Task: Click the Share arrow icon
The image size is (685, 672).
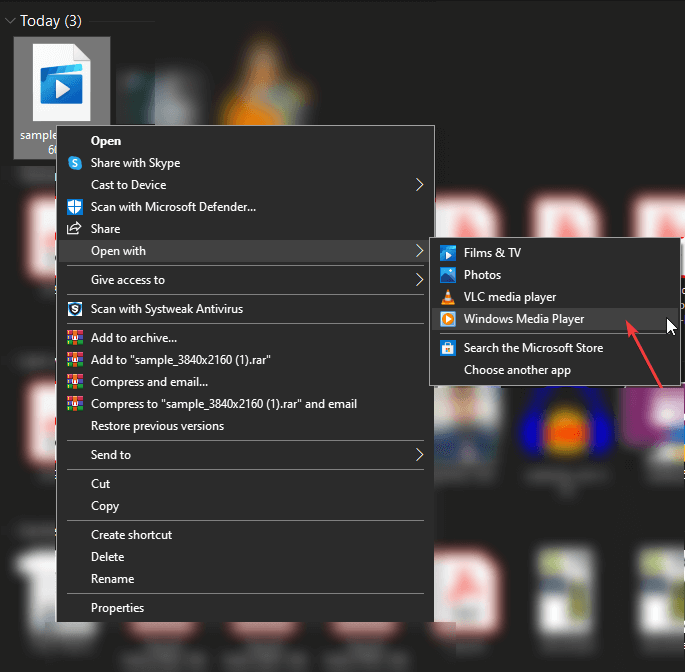Action: point(74,228)
